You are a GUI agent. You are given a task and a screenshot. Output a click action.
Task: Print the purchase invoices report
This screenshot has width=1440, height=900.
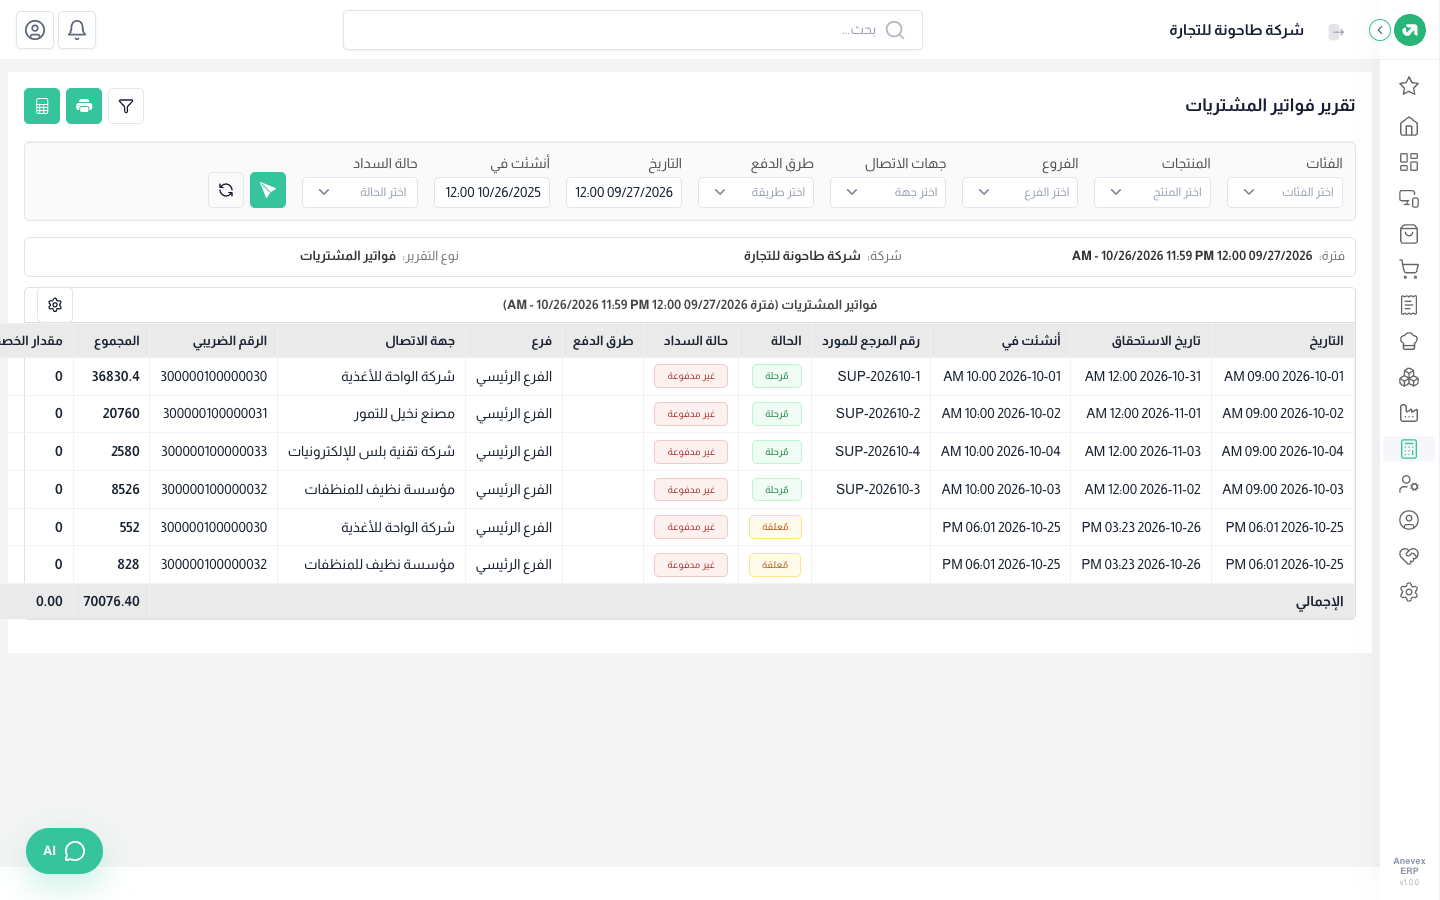(84, 106)
